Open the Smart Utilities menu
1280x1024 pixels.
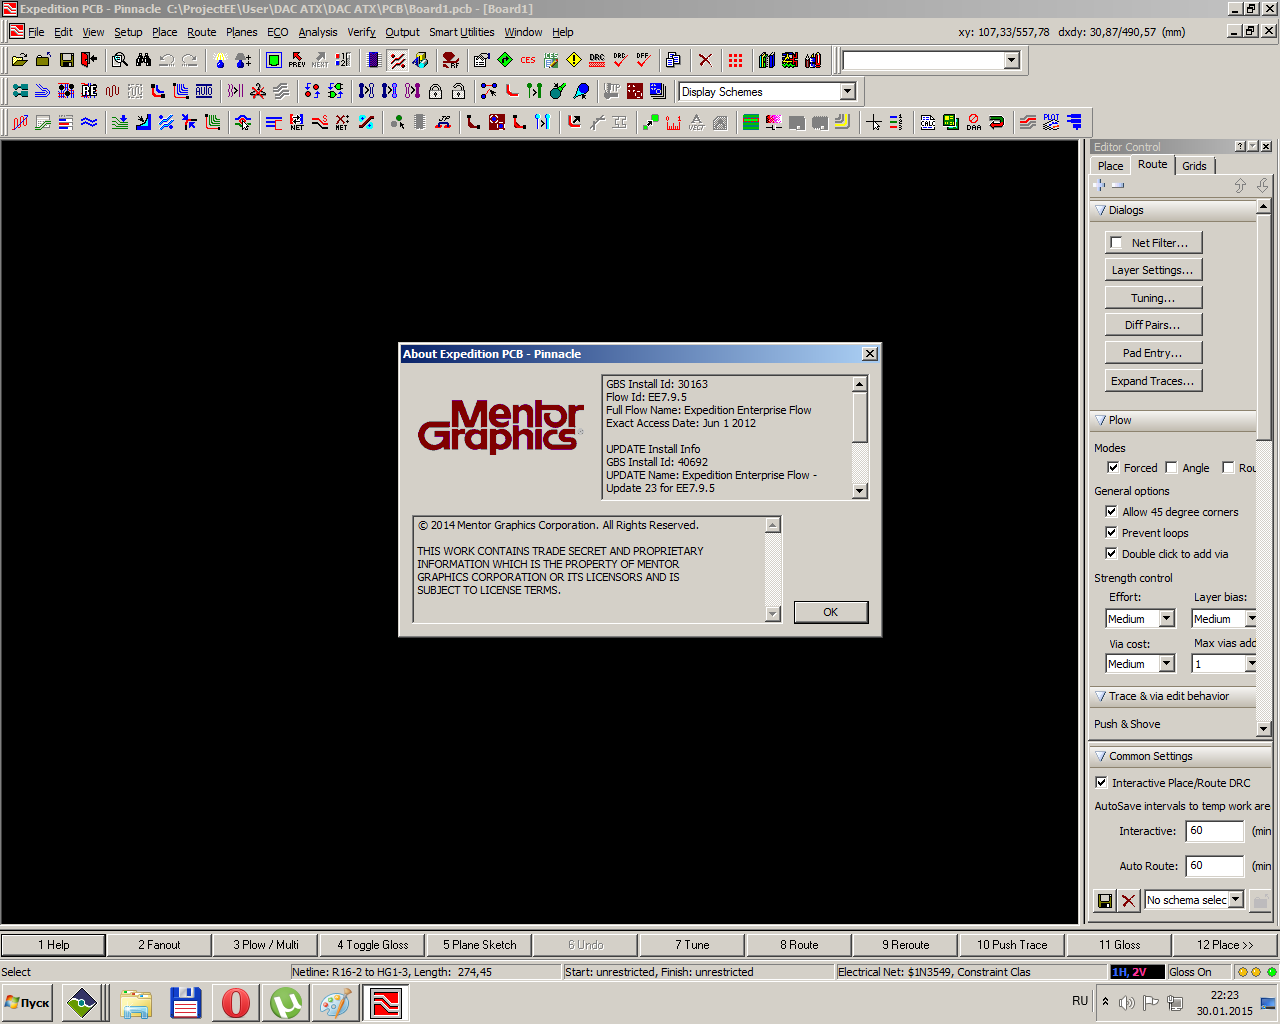pyautogui.click(x=462, y=32)
